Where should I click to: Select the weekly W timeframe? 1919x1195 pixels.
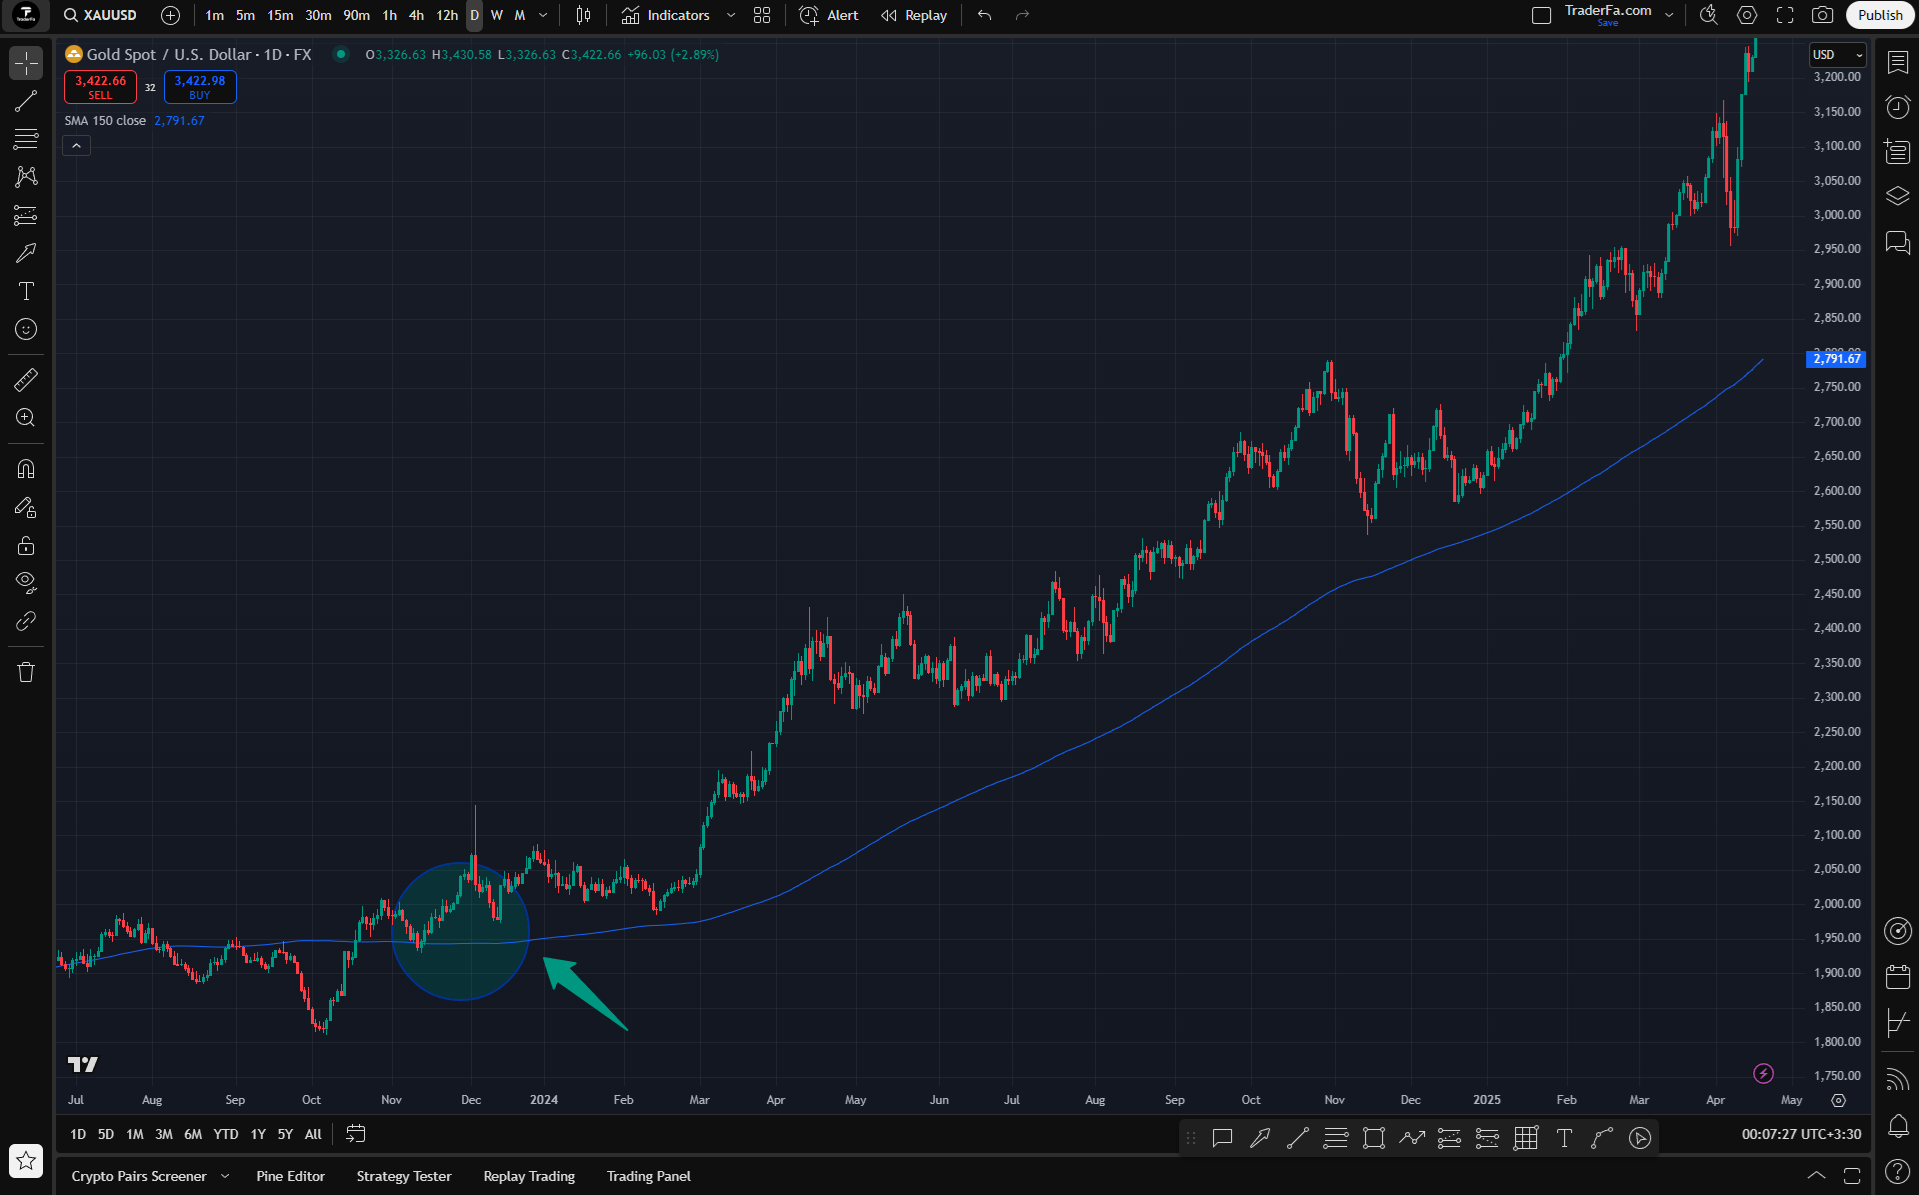[x=497, y=15]
